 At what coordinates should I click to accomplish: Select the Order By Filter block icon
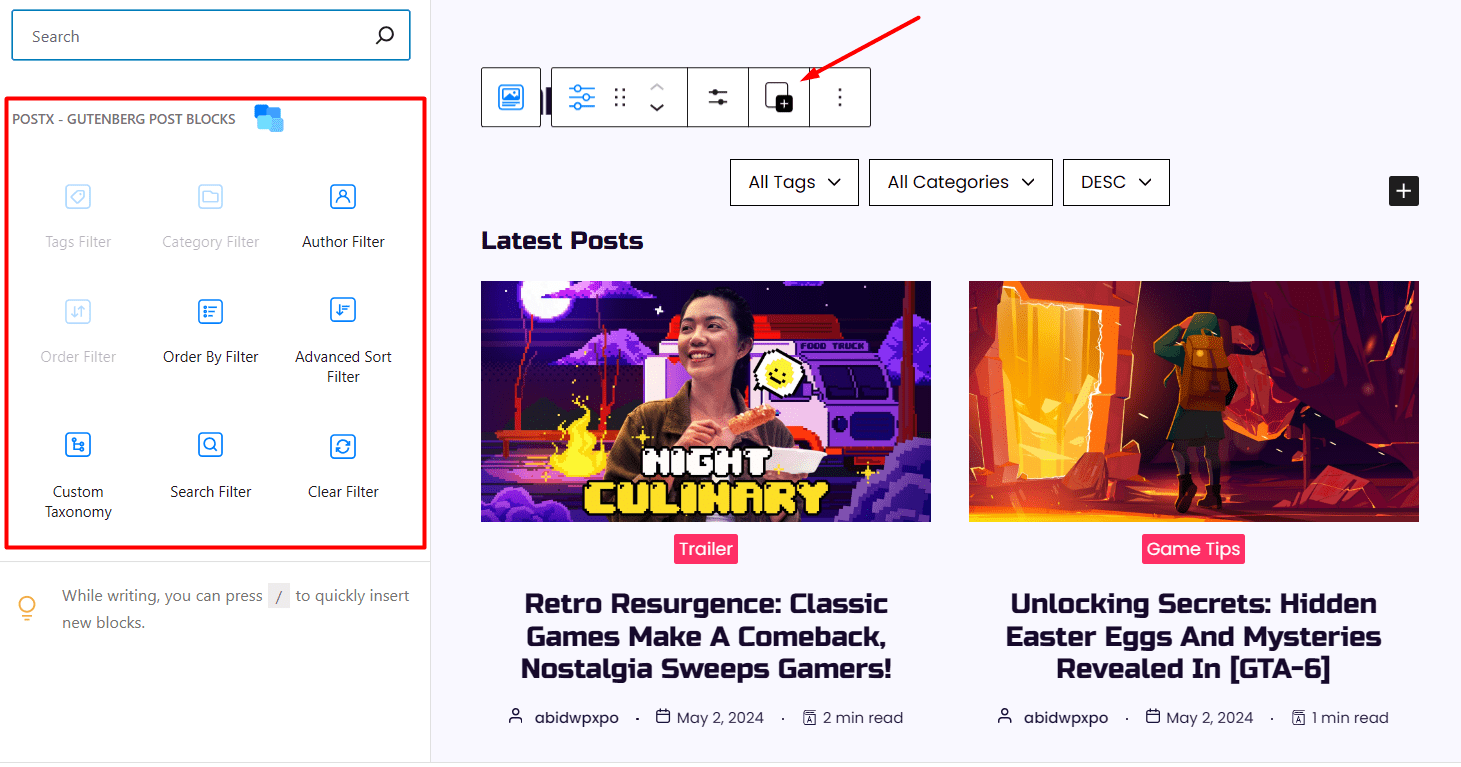click(x=210, y=311)
